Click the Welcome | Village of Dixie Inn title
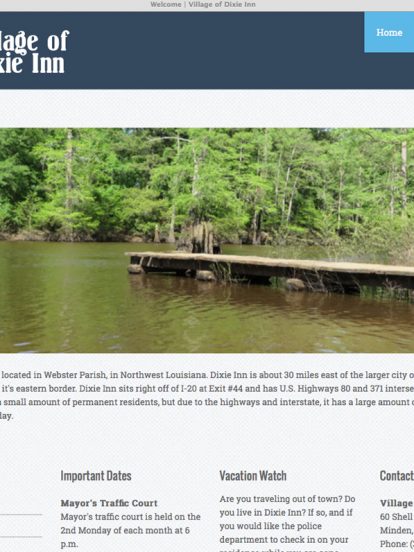 [203, 5]
